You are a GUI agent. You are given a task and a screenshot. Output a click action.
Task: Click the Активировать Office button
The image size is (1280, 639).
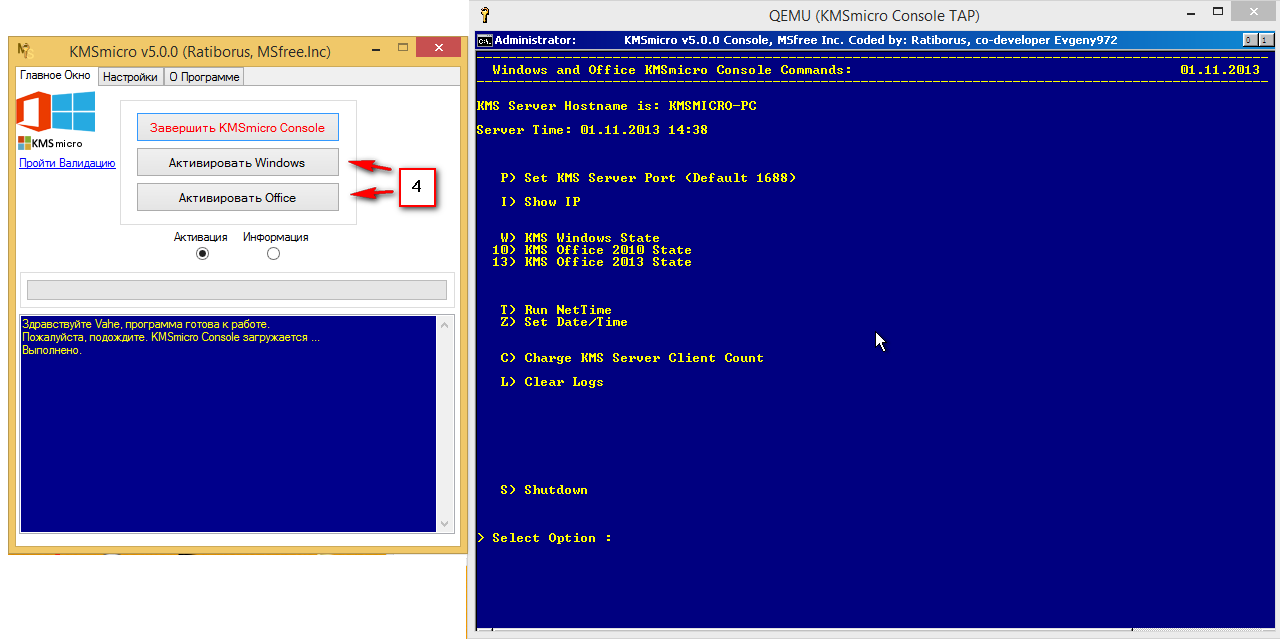coord(238,197)
